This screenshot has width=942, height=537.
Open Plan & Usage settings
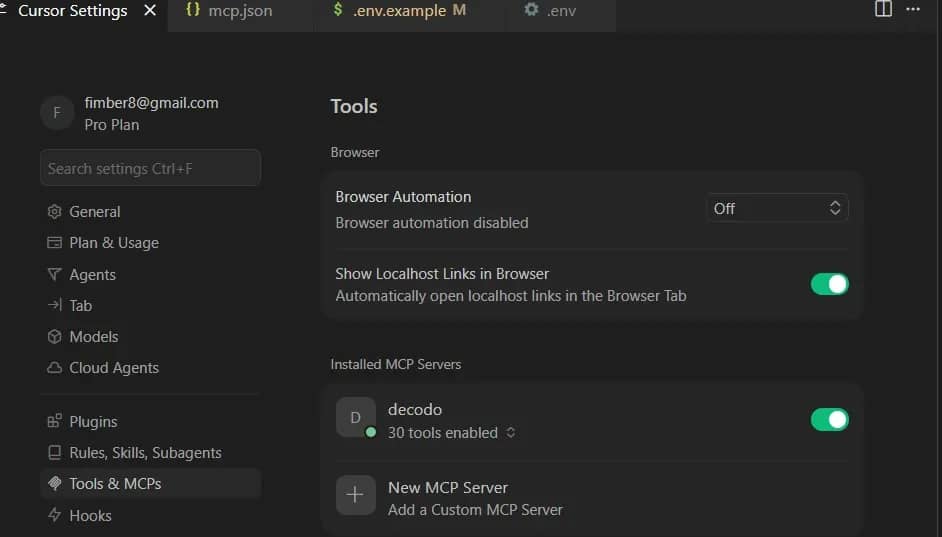tap(150, 243)
